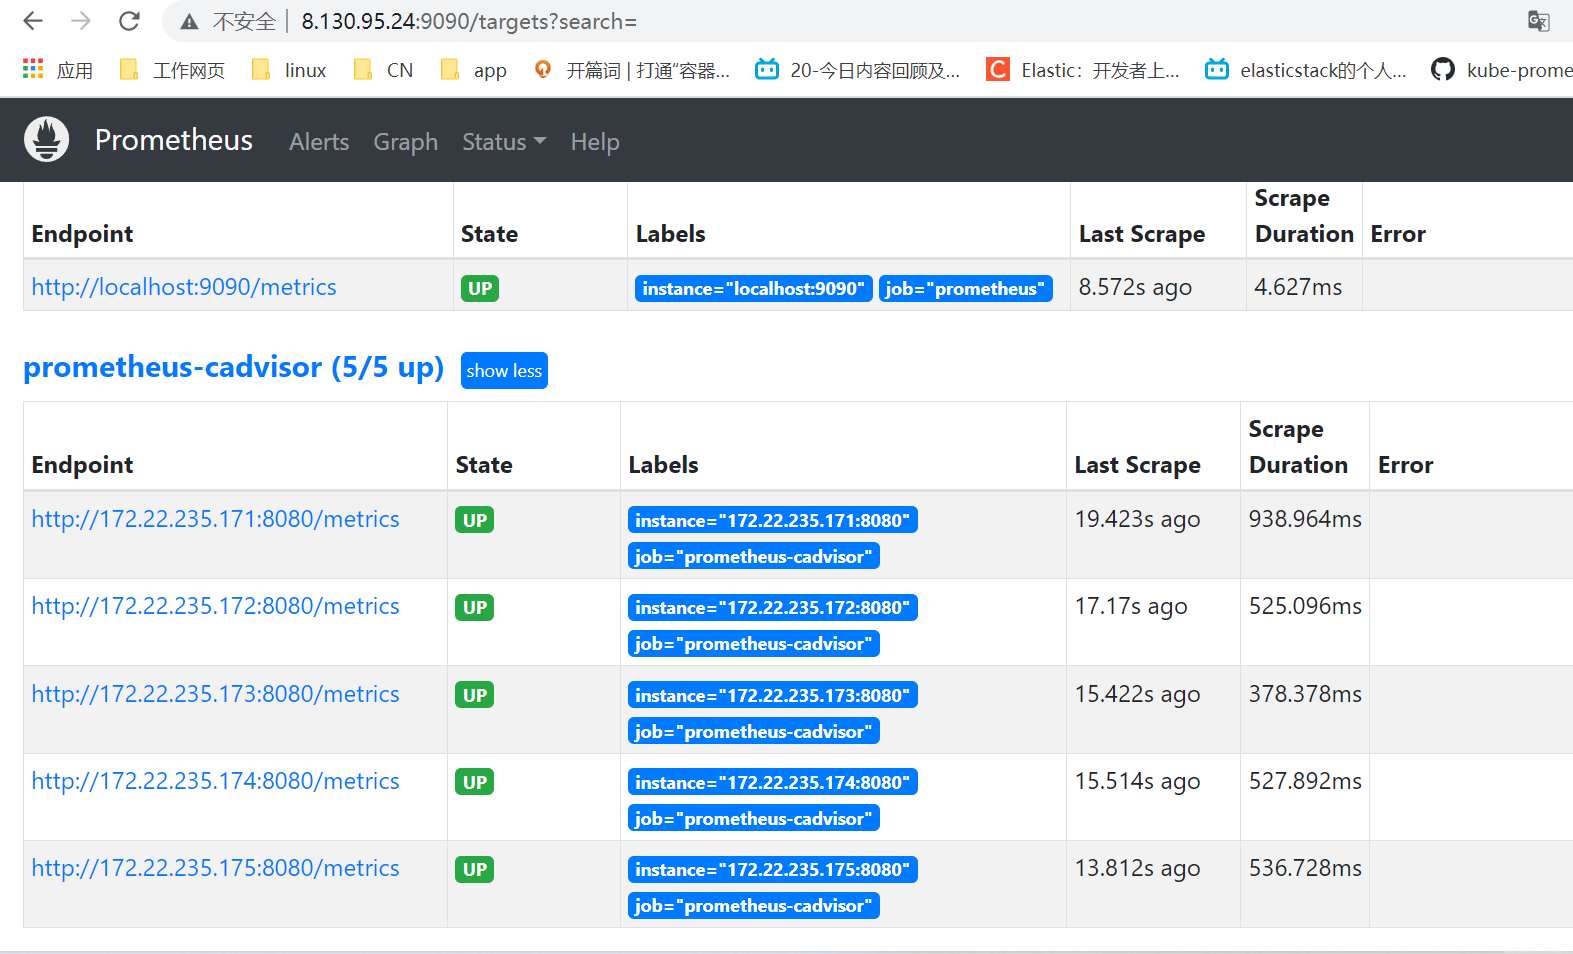Select the 17.17s ago last scrape value
The width and height of the screenshot is (1573, 954).
(x=1131, y=606)
